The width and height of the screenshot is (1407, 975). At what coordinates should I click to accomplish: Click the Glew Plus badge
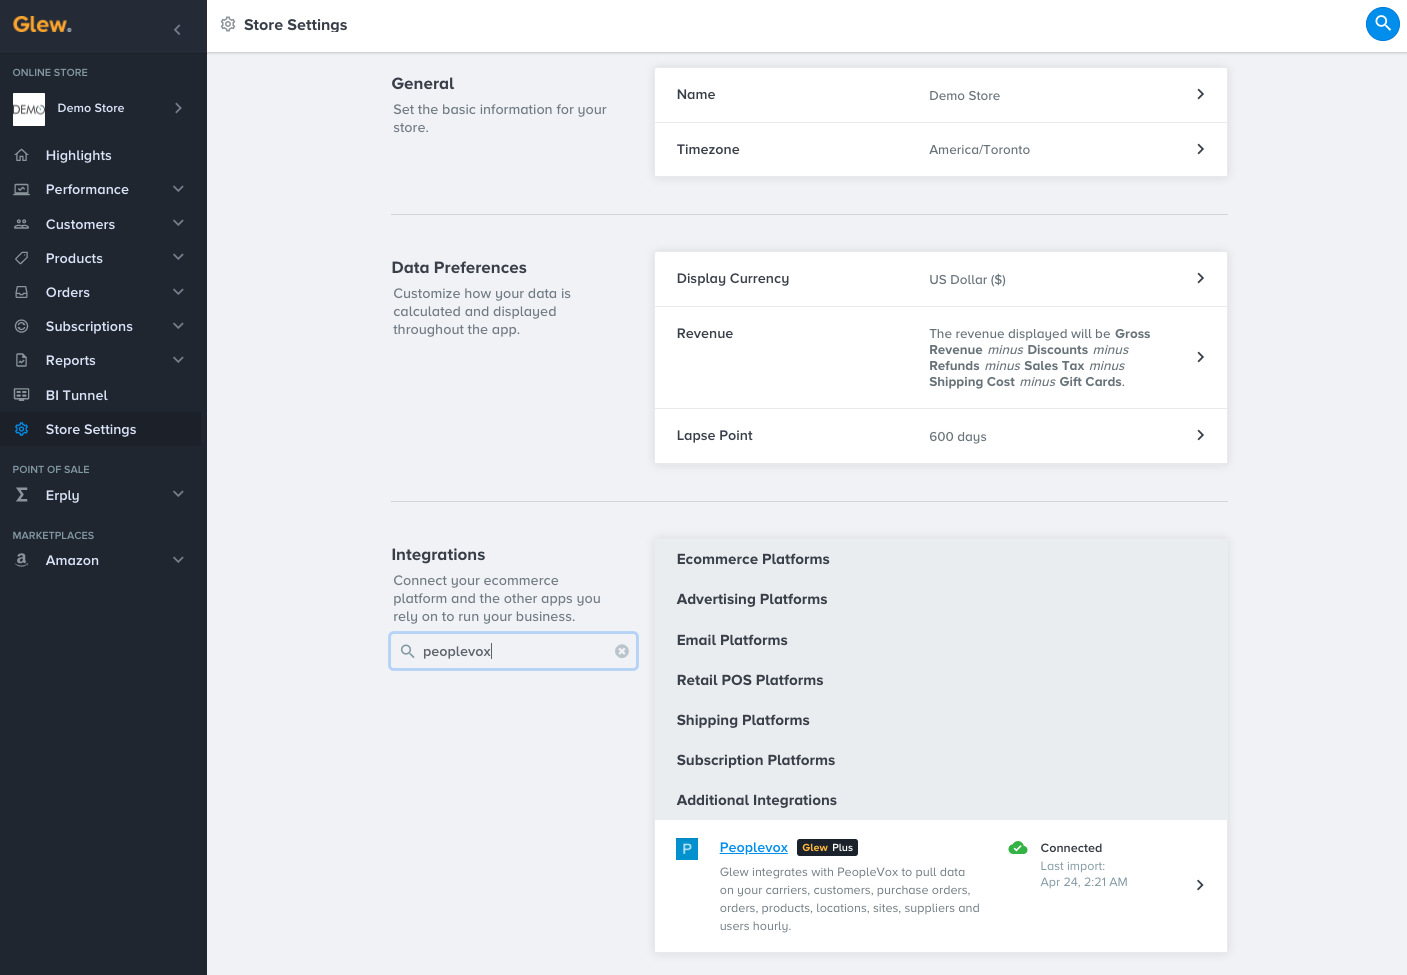(x=827, y=848)
